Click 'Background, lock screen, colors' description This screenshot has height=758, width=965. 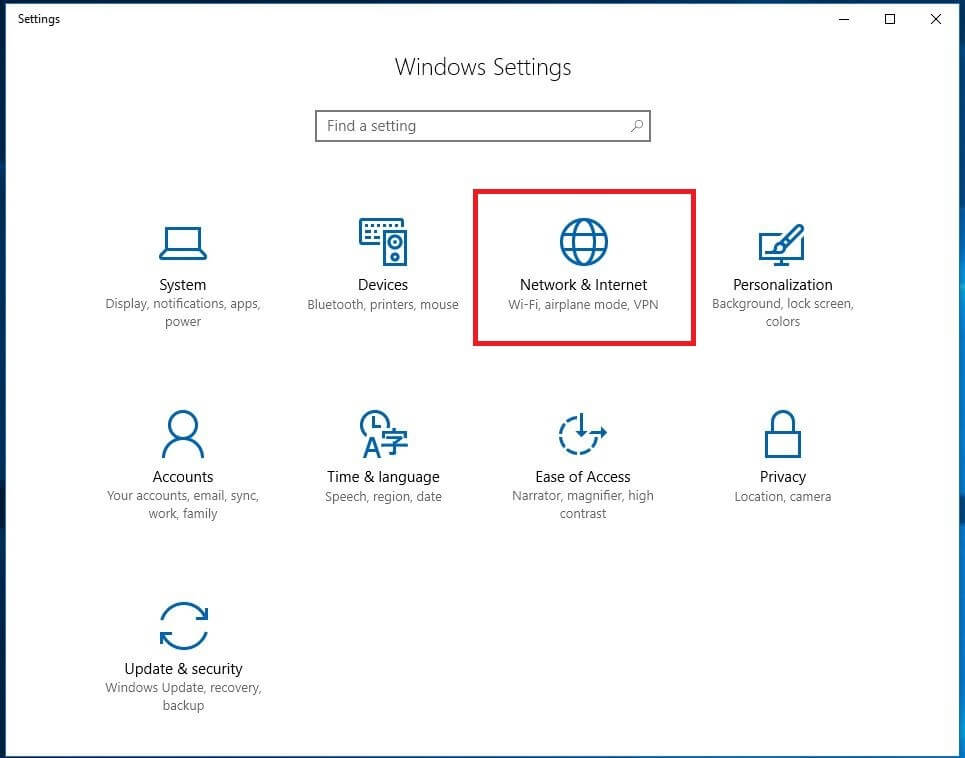[x=783, y=313]
